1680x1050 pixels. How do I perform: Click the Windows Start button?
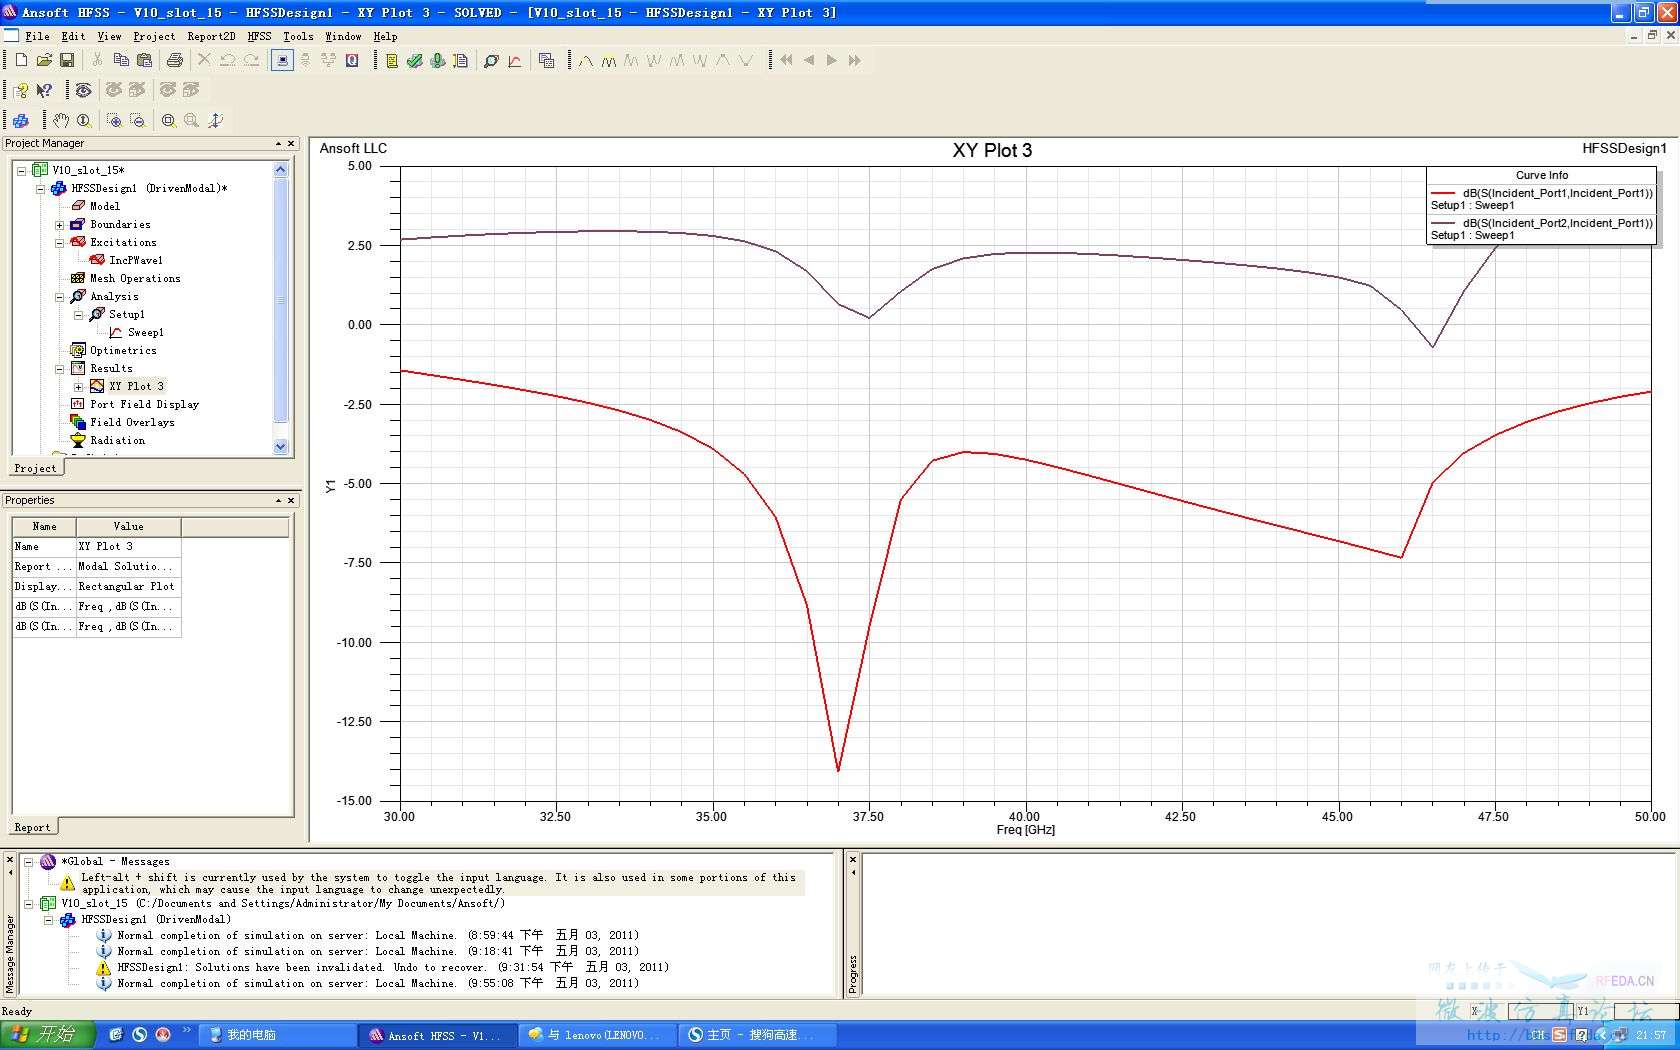[47, 1035]
